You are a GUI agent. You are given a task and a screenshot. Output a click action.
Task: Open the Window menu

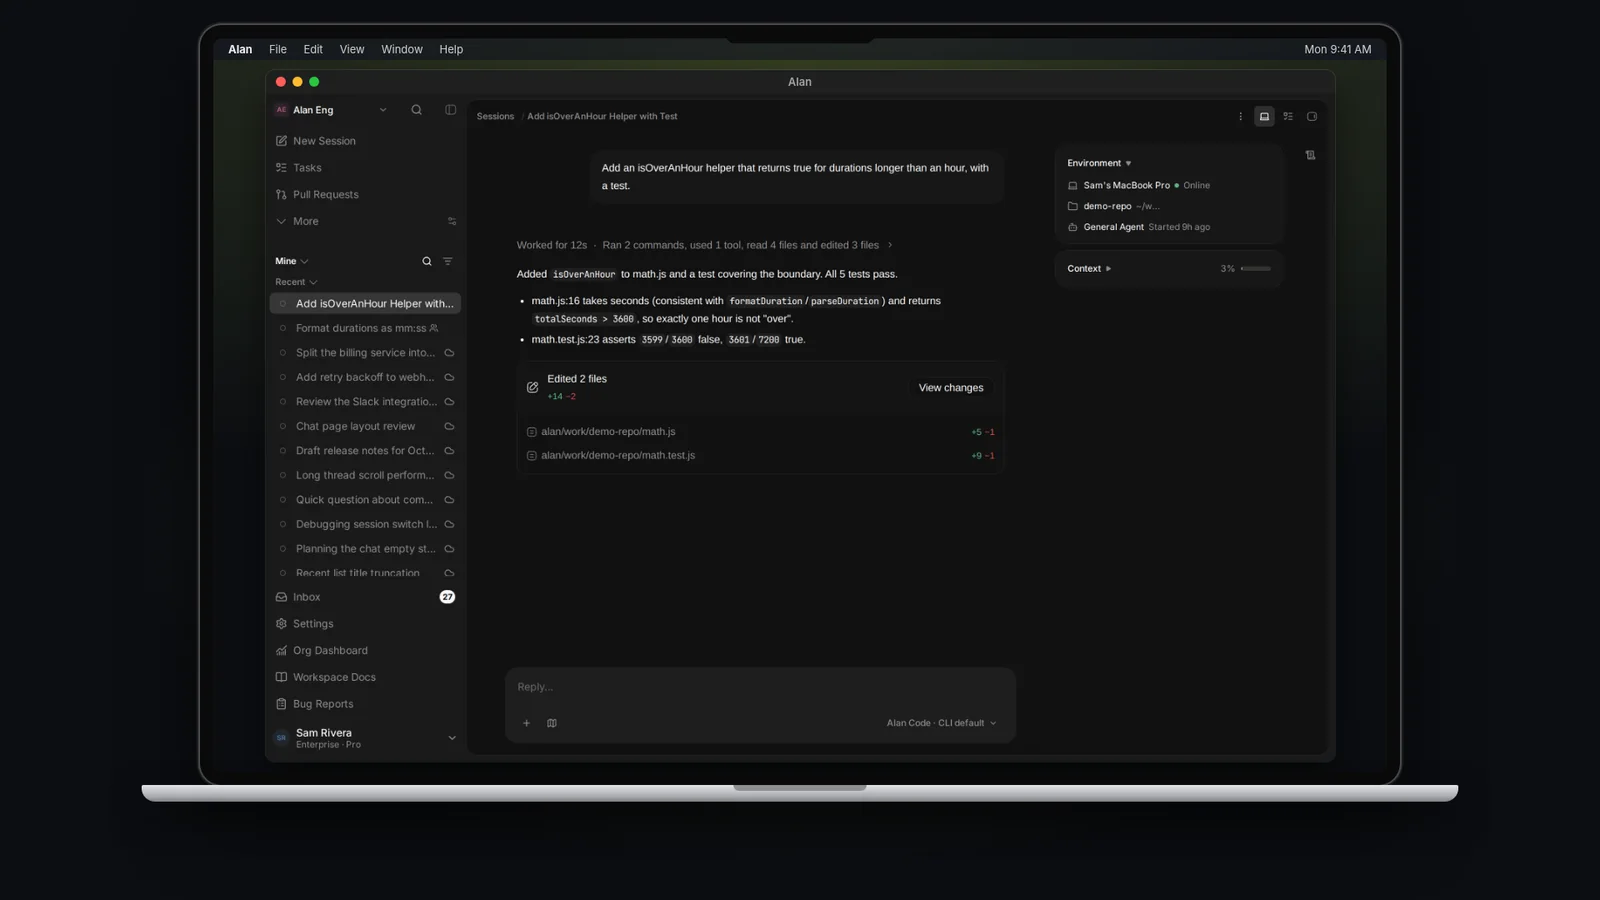pos(402,49)
